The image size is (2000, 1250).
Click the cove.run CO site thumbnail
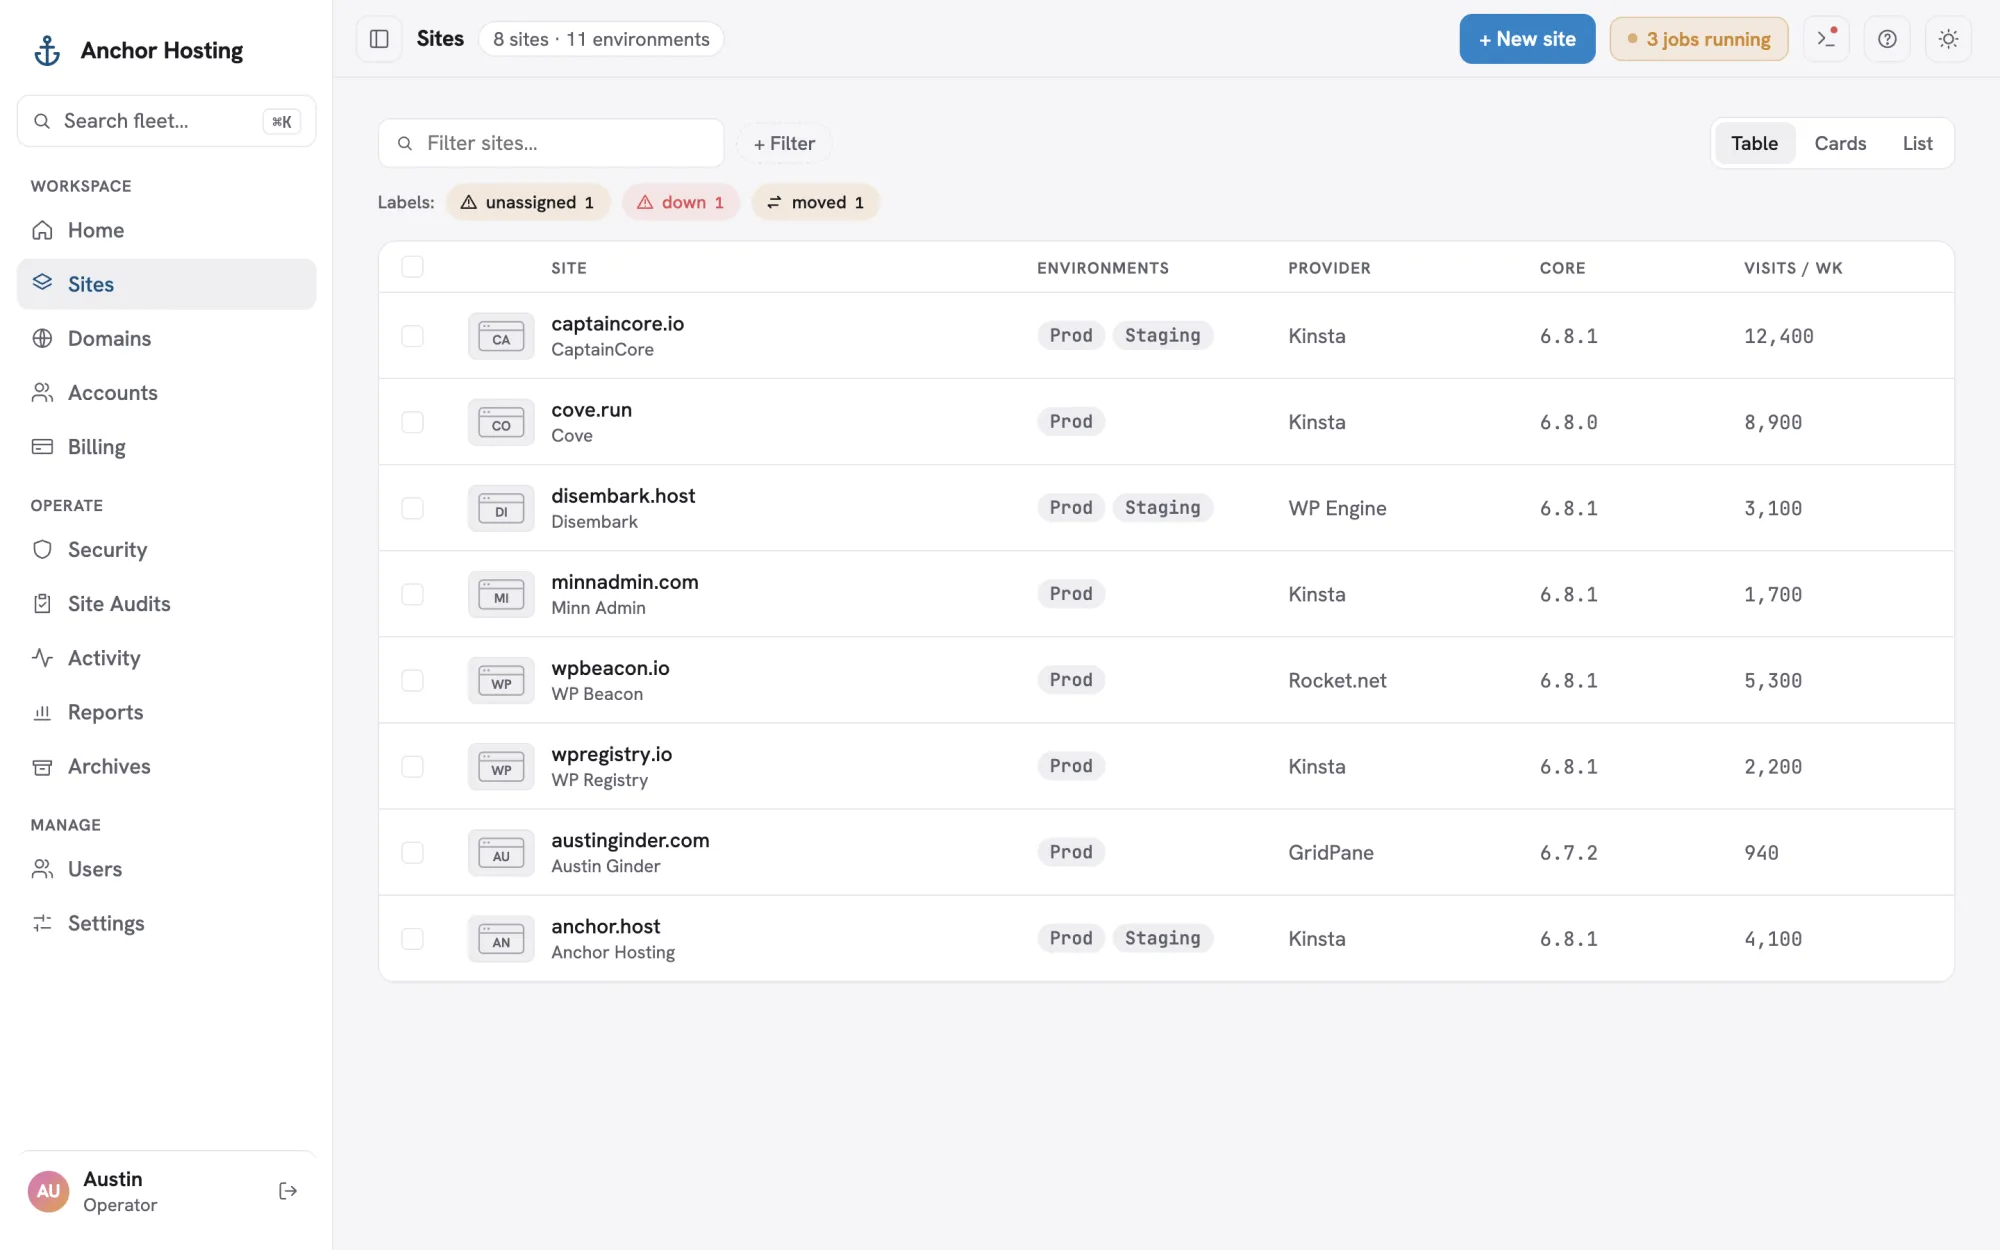(x=501, y=422)
